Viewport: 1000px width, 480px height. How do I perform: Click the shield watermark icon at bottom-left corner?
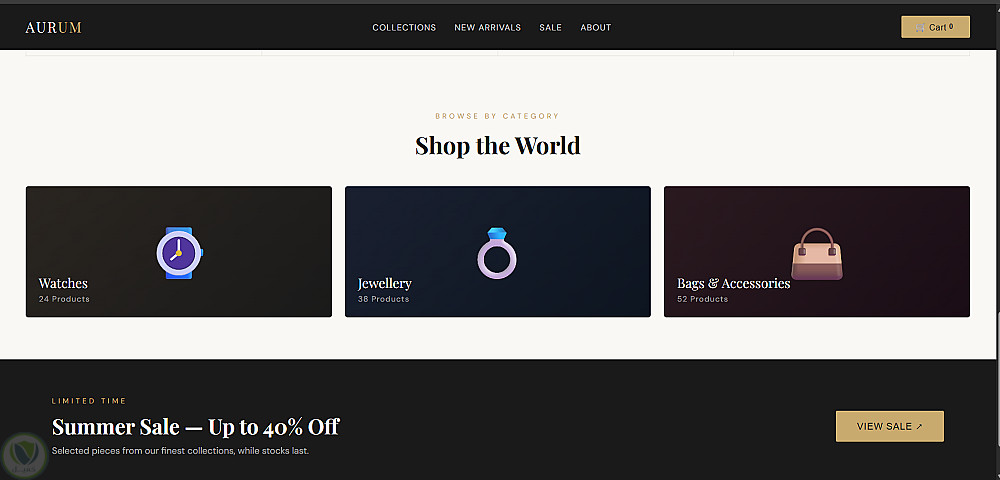[24, 456]
